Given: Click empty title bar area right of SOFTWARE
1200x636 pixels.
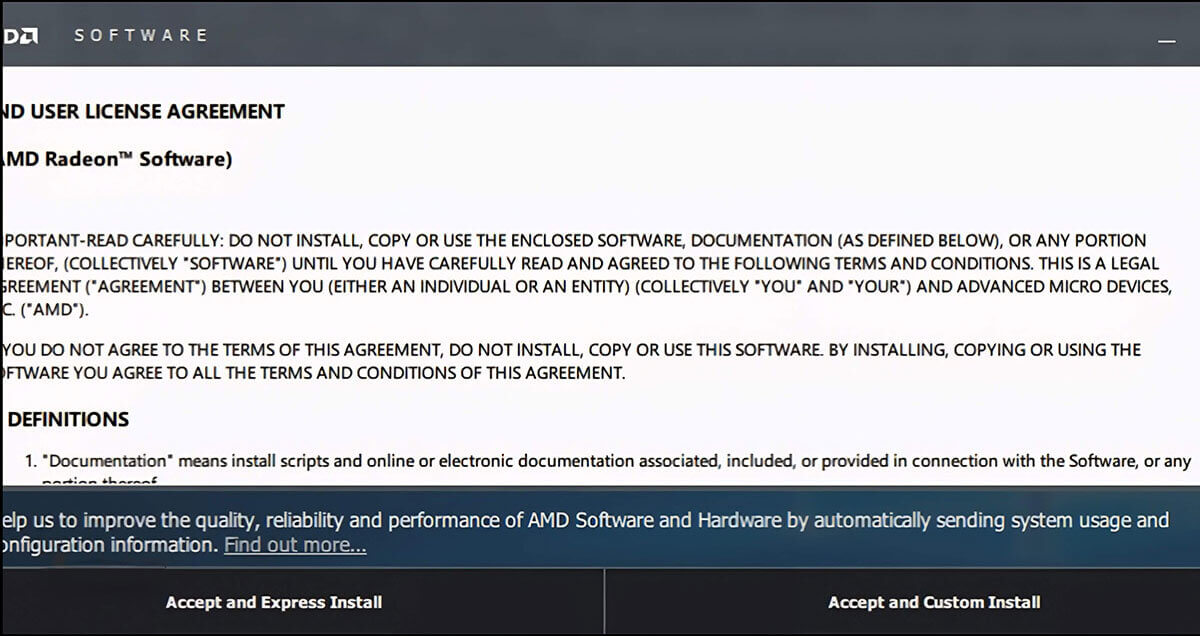Looking at the screenshot, I should tap(650, 35).
